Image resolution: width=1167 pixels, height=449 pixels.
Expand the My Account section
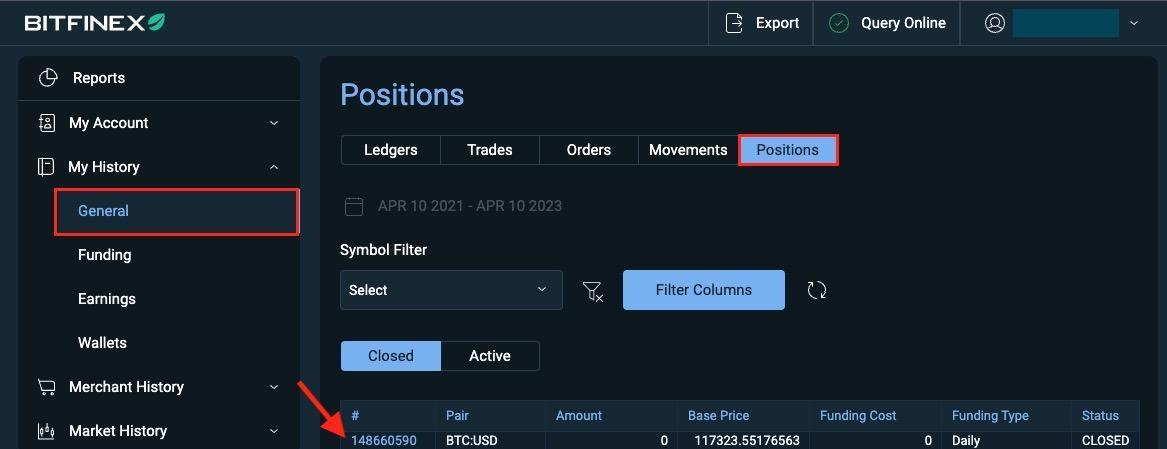(x=274, y=123)
